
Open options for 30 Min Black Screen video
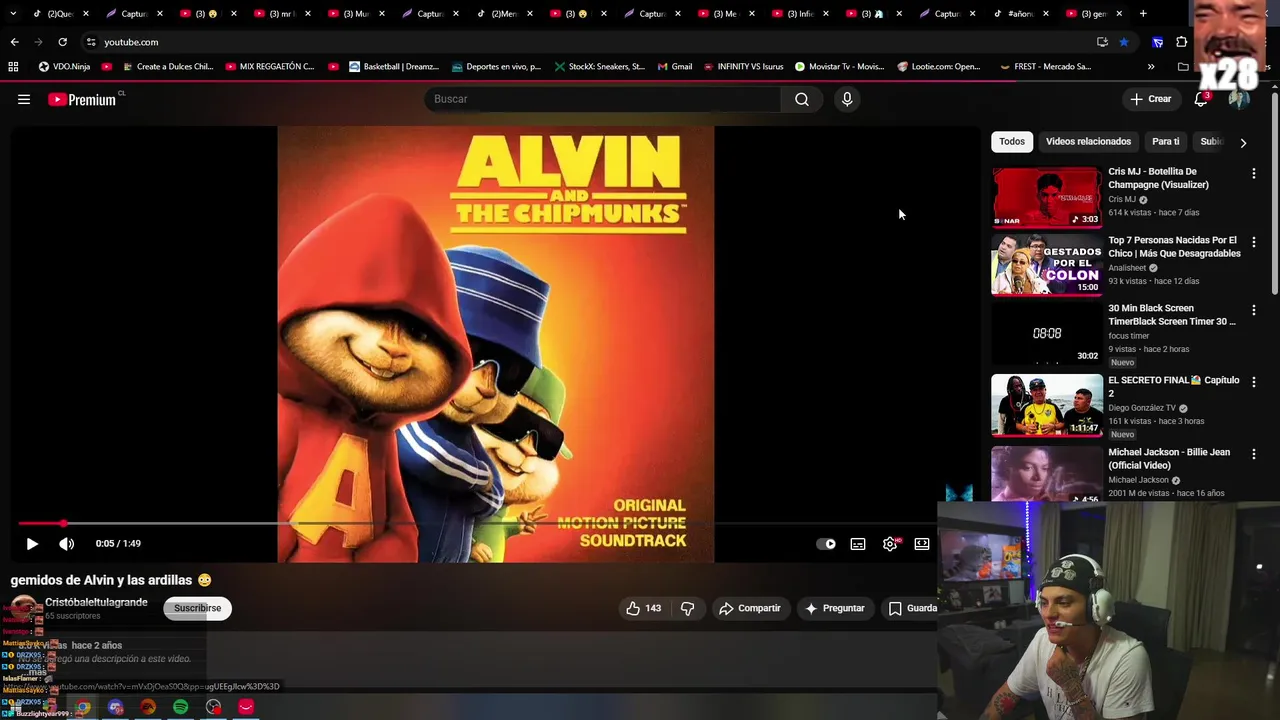coord(1253,310)
